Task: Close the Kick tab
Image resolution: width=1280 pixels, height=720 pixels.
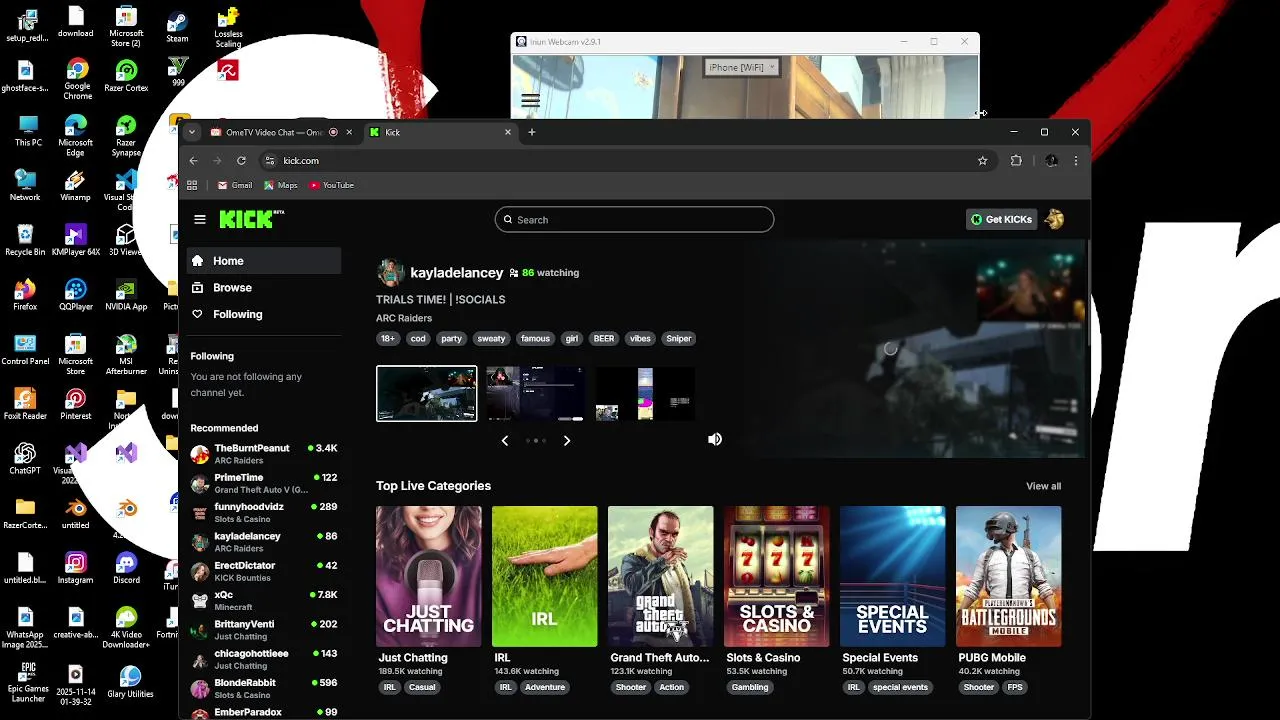Action: pos(507,132)
